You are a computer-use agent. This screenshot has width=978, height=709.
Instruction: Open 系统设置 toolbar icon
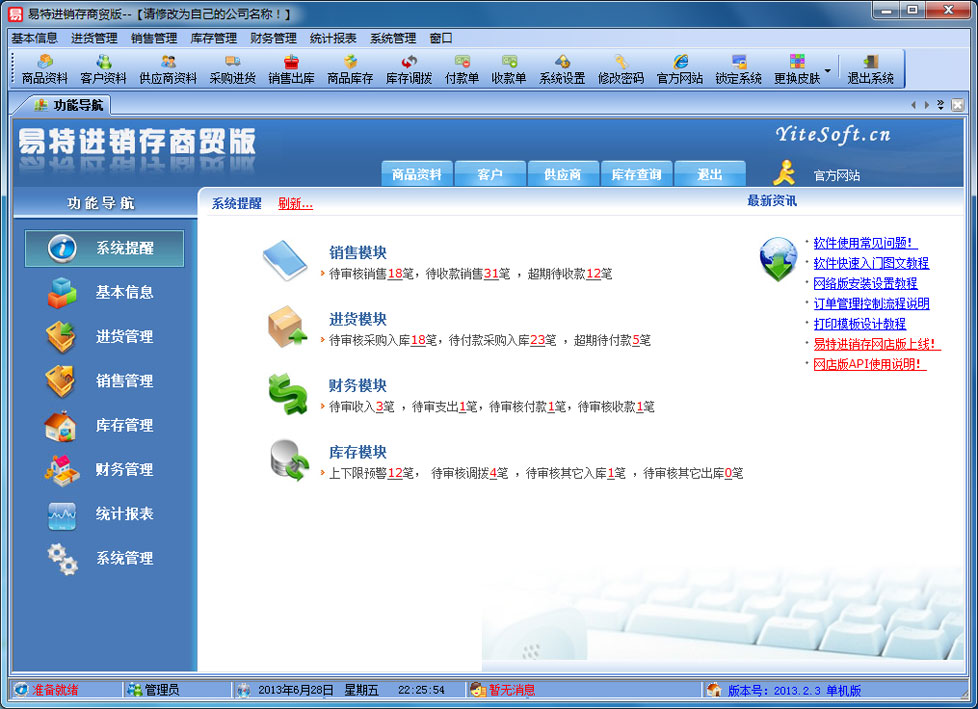point(562,69)
